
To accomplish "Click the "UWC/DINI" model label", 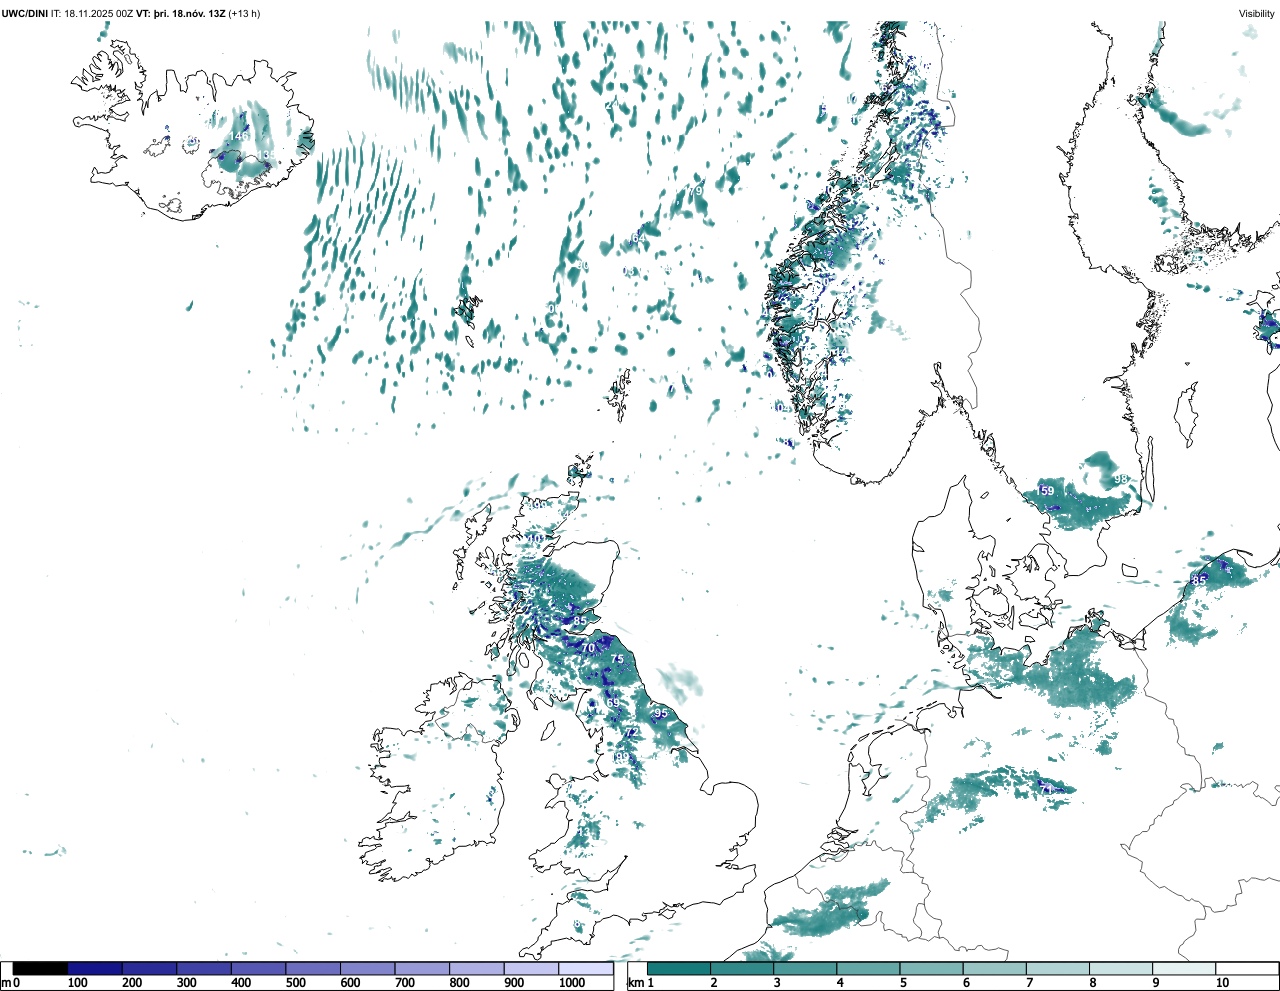I will tap(25, 13).
